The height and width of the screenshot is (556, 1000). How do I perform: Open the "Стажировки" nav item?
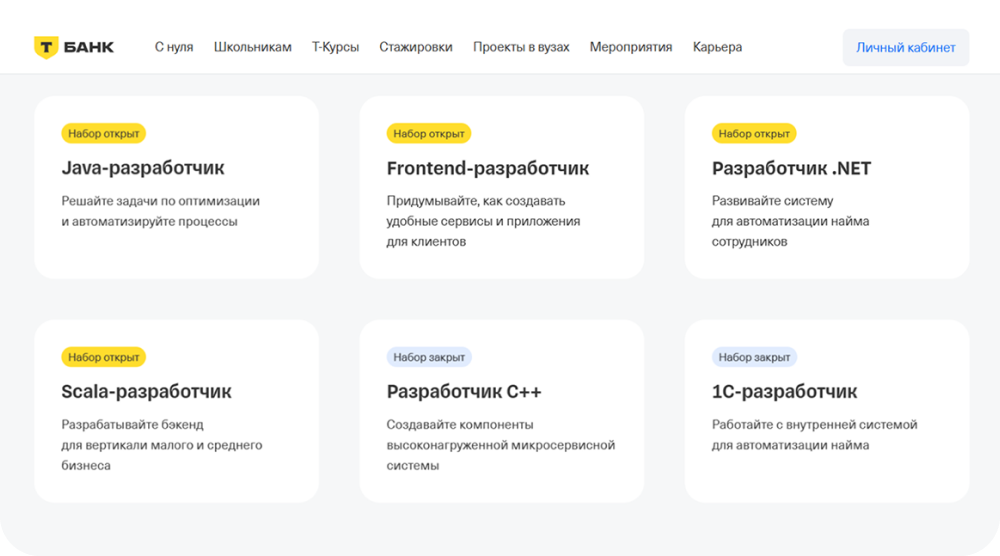coord(416,47)
